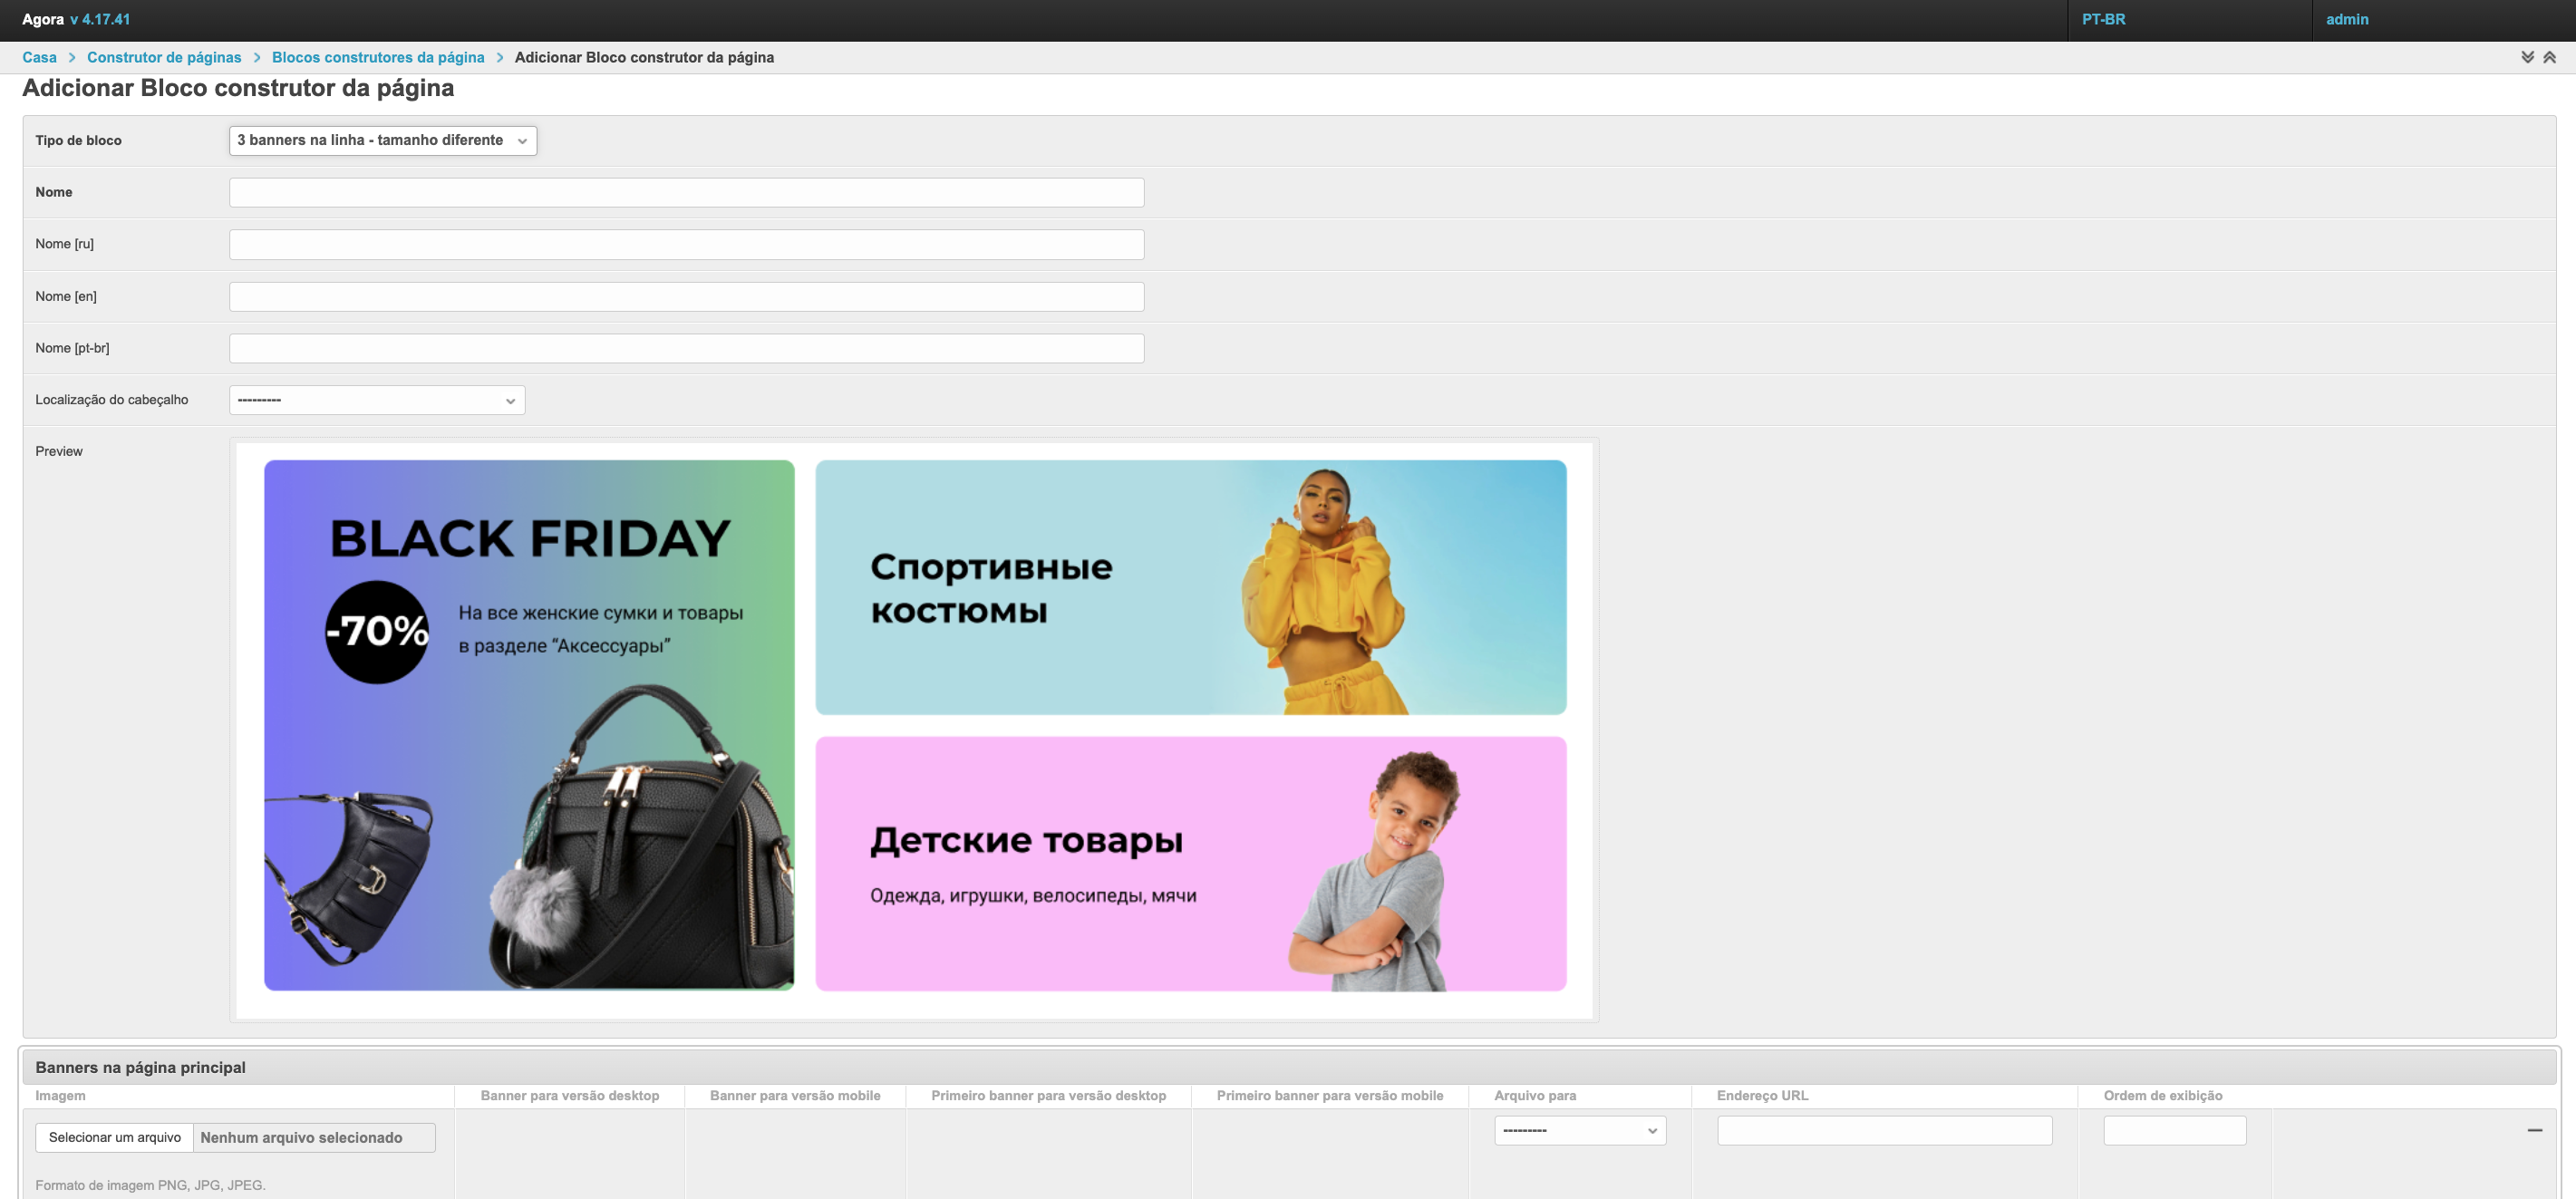Open Construtor de páginas breadcrumb link
Screen dimensions: 2576x1199
[164, 57]
